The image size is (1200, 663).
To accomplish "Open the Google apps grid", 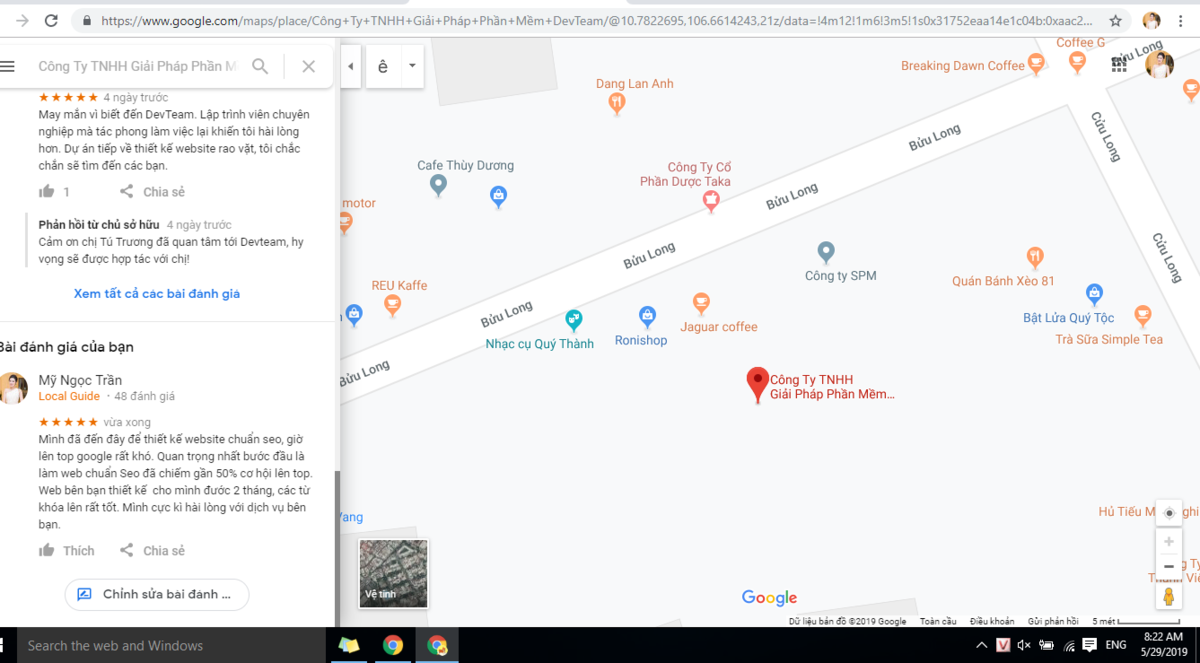I will [1119, 64].
